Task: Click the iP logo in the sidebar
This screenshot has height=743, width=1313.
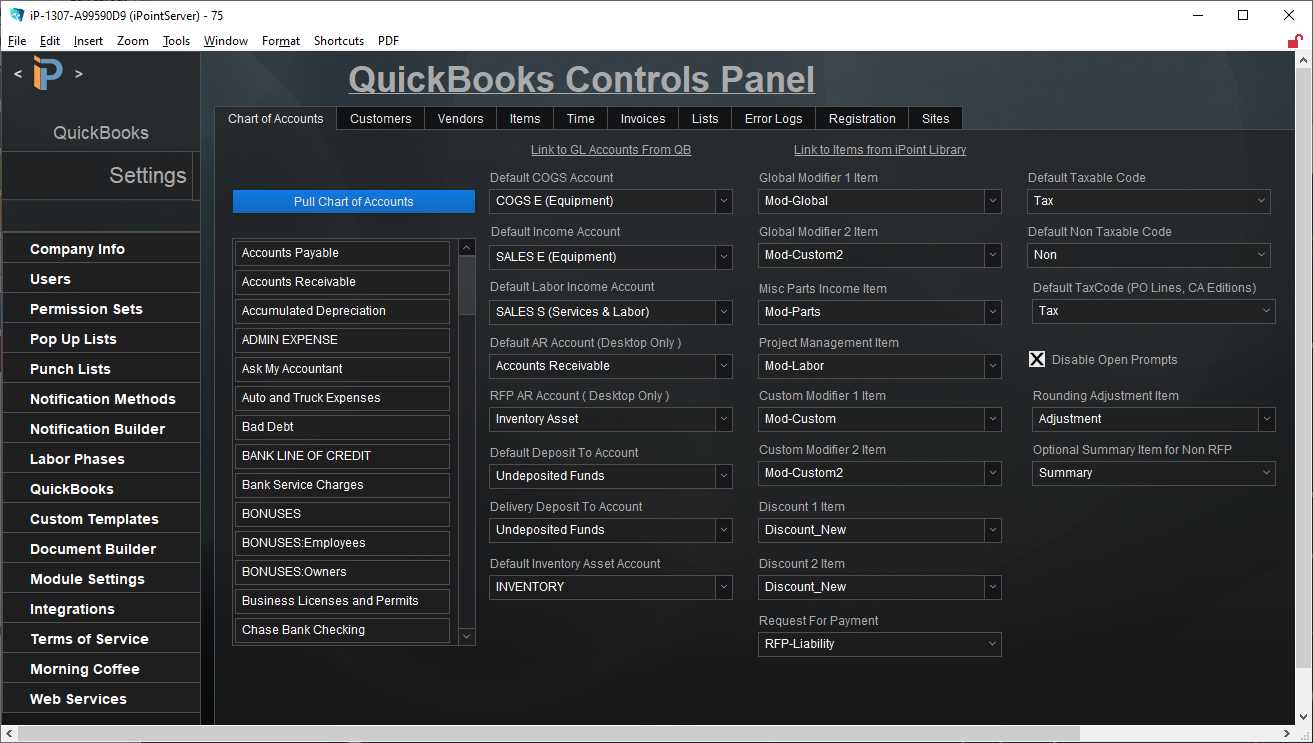Action: click(x=47, y=73)
